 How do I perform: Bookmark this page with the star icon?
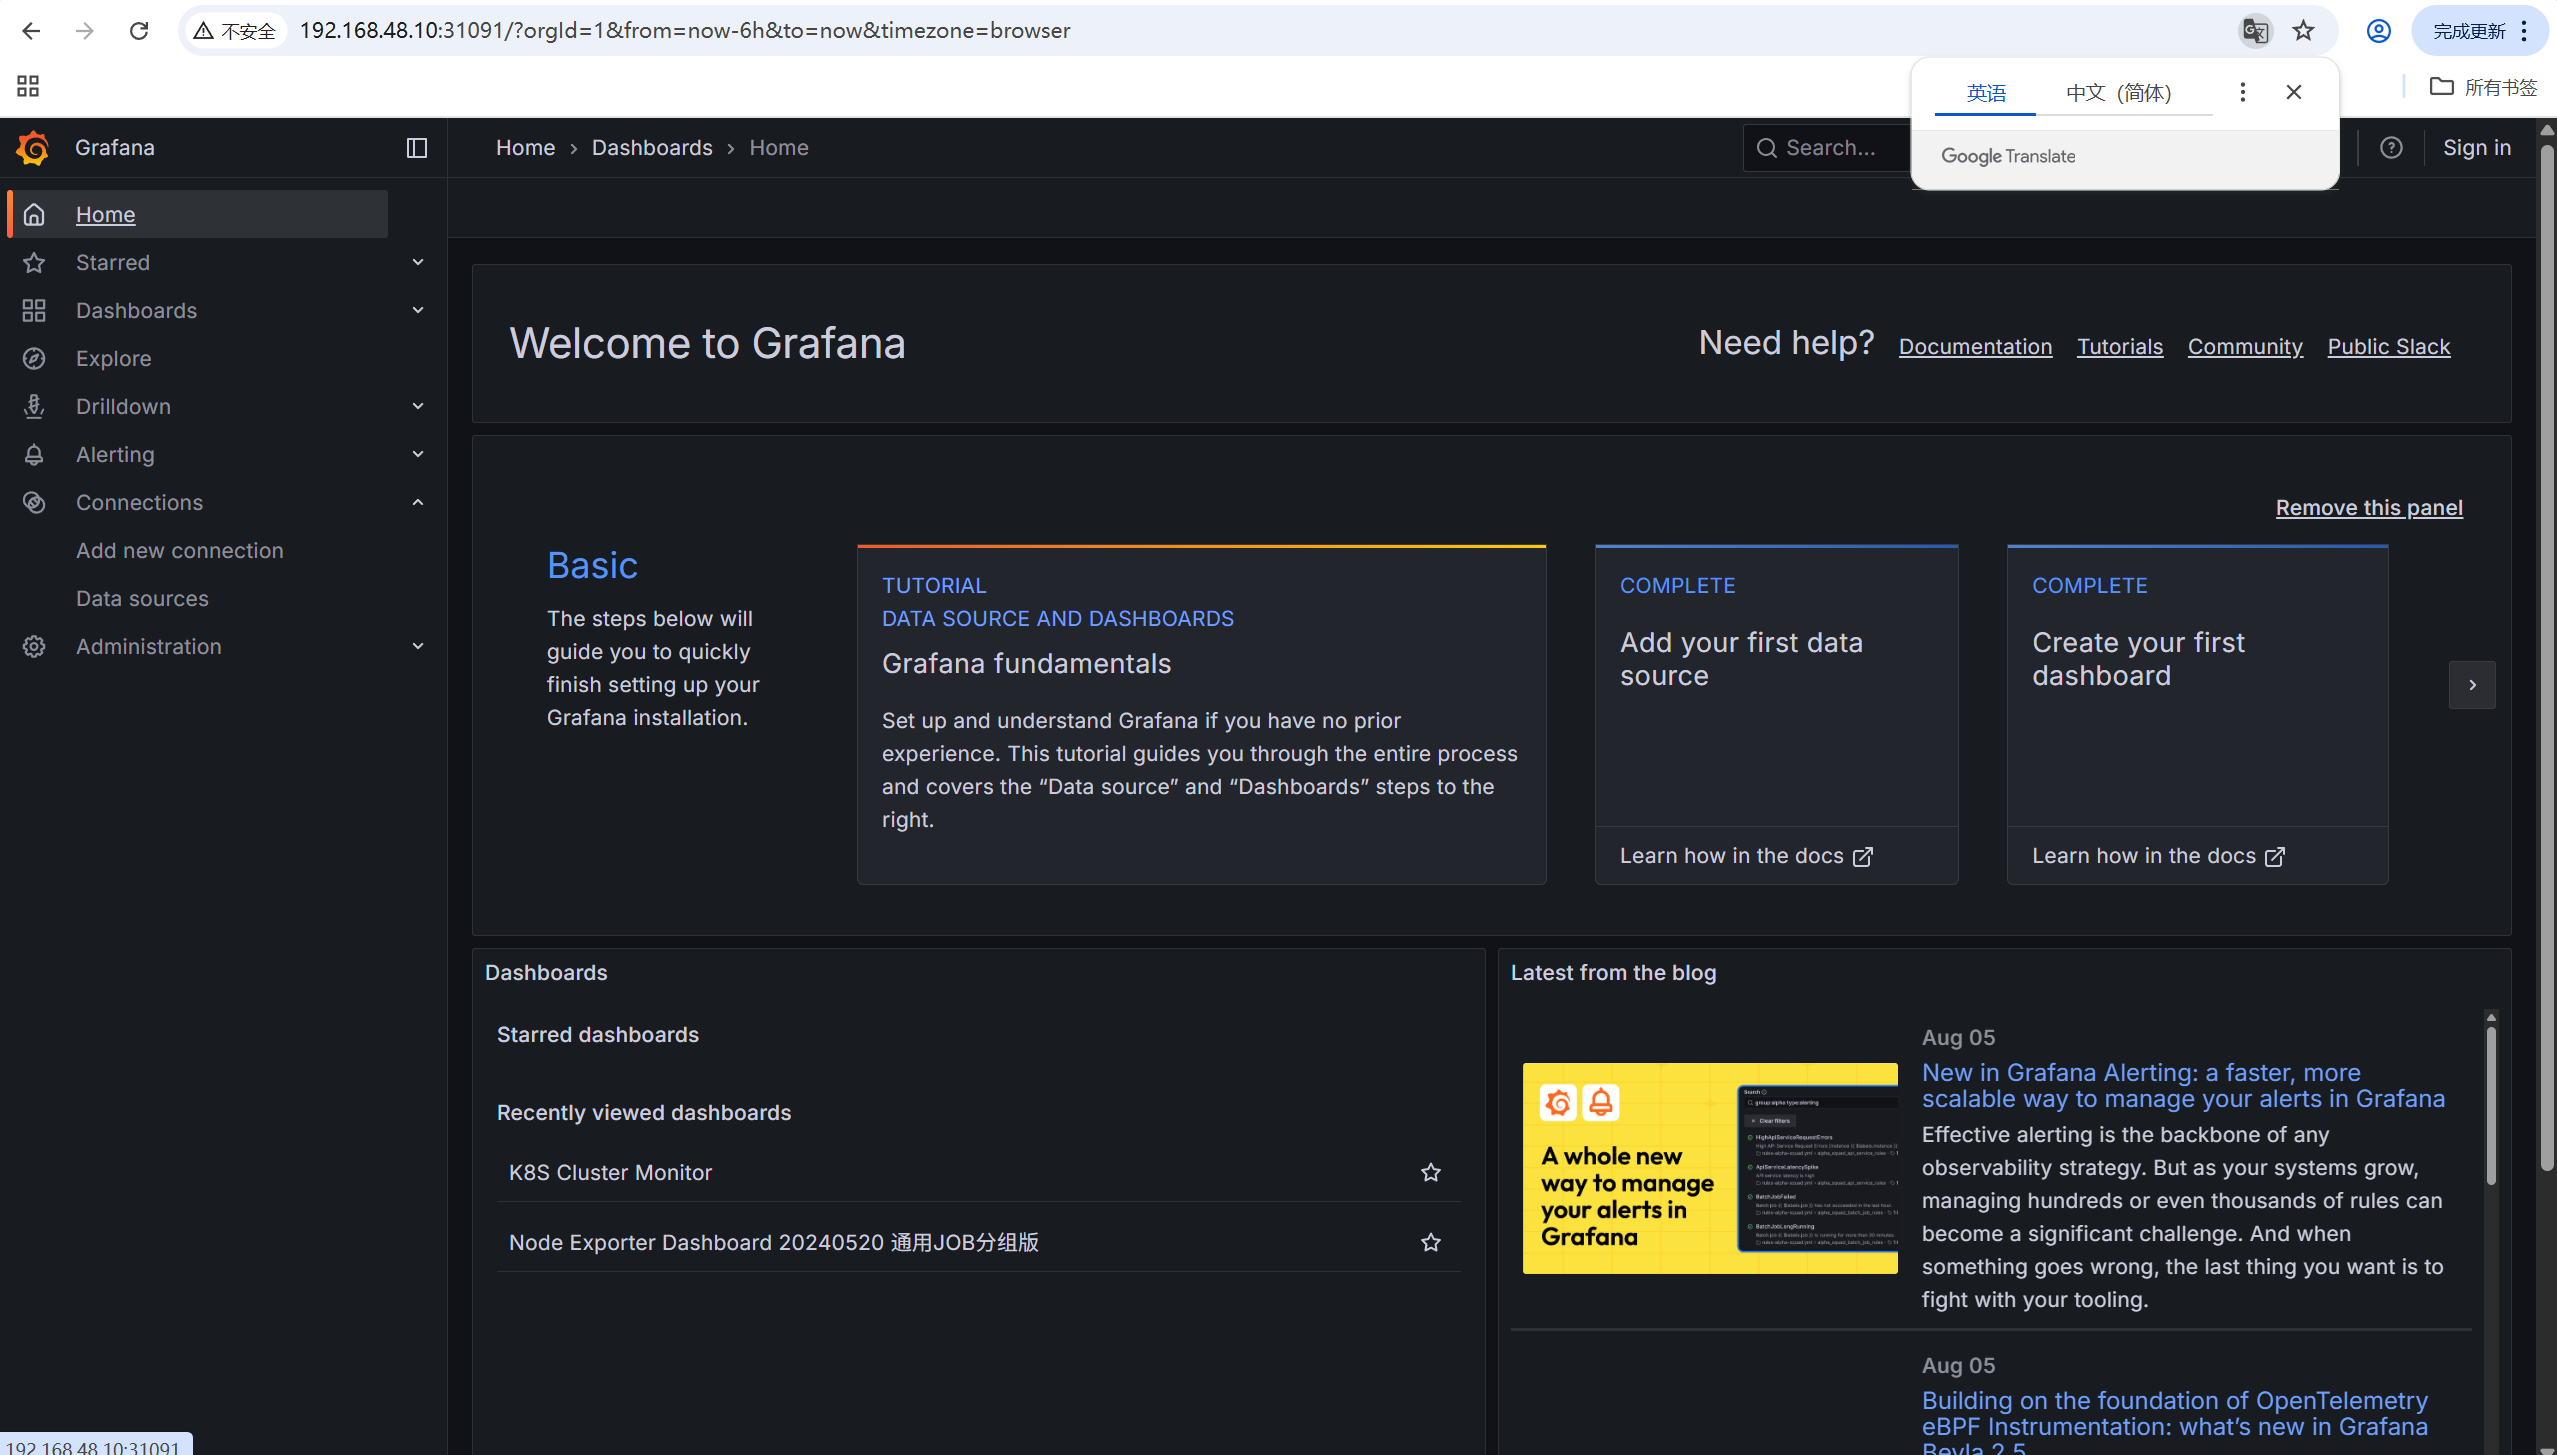click(x=2304, y=31)
